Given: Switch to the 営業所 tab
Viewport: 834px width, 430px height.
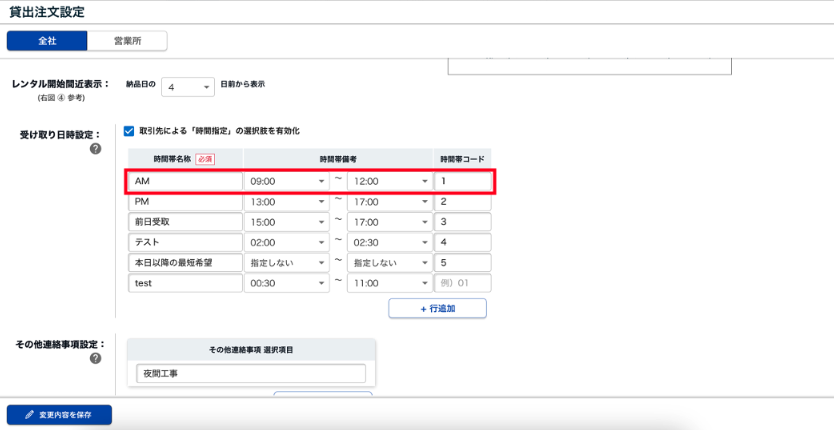Looking at the screenshot, I should [126, 41].
